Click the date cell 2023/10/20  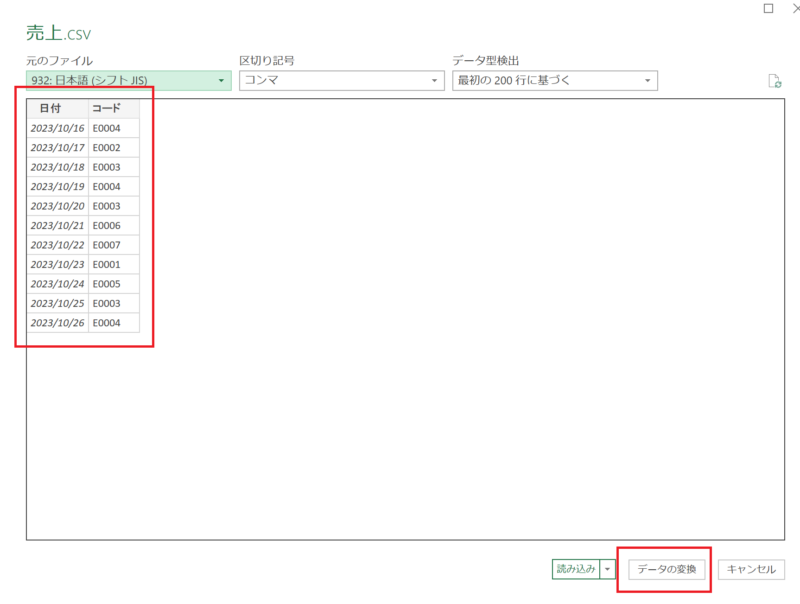(x=57, y=206)
